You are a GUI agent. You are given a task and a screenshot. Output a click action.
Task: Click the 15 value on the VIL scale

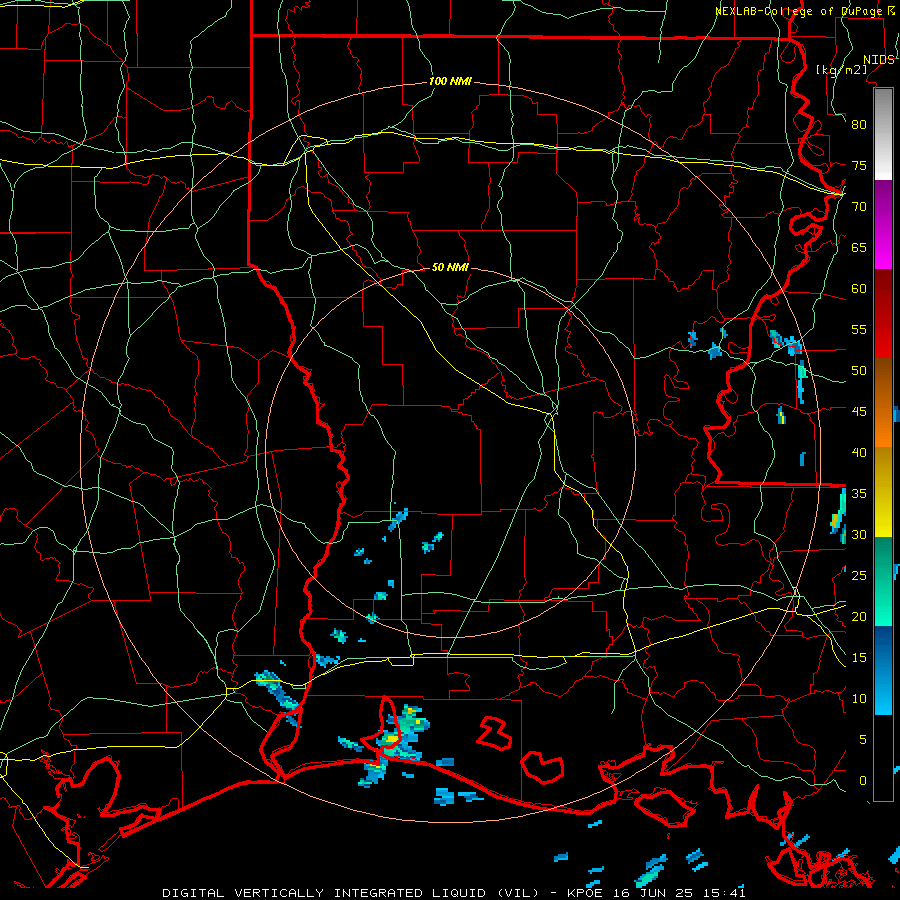(x=859, y=657)
